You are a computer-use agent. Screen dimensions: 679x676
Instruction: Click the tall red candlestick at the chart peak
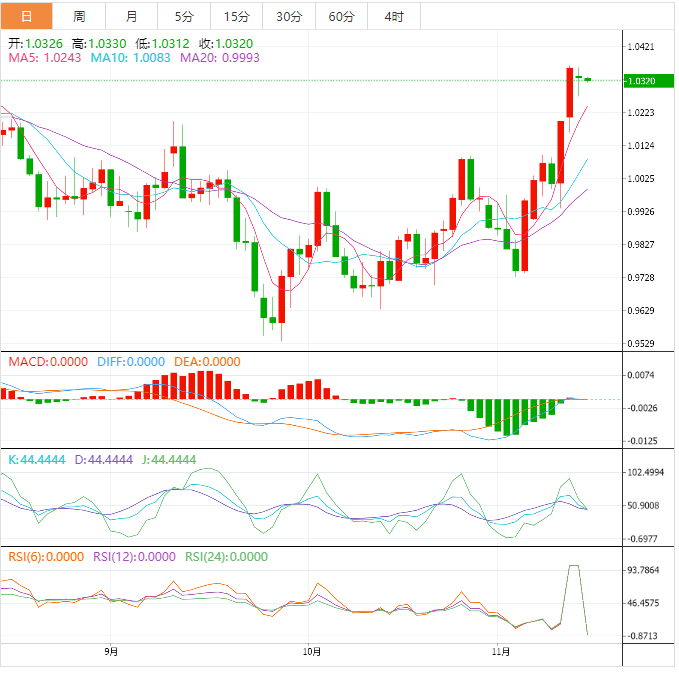(570, 93)
